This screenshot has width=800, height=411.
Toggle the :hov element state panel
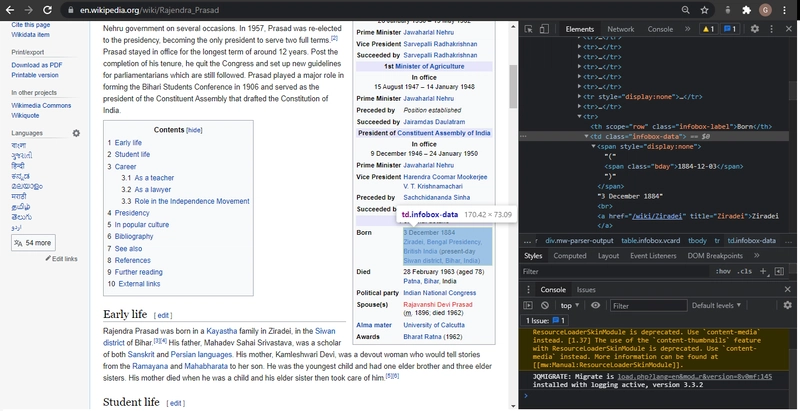tap(722, 271)
